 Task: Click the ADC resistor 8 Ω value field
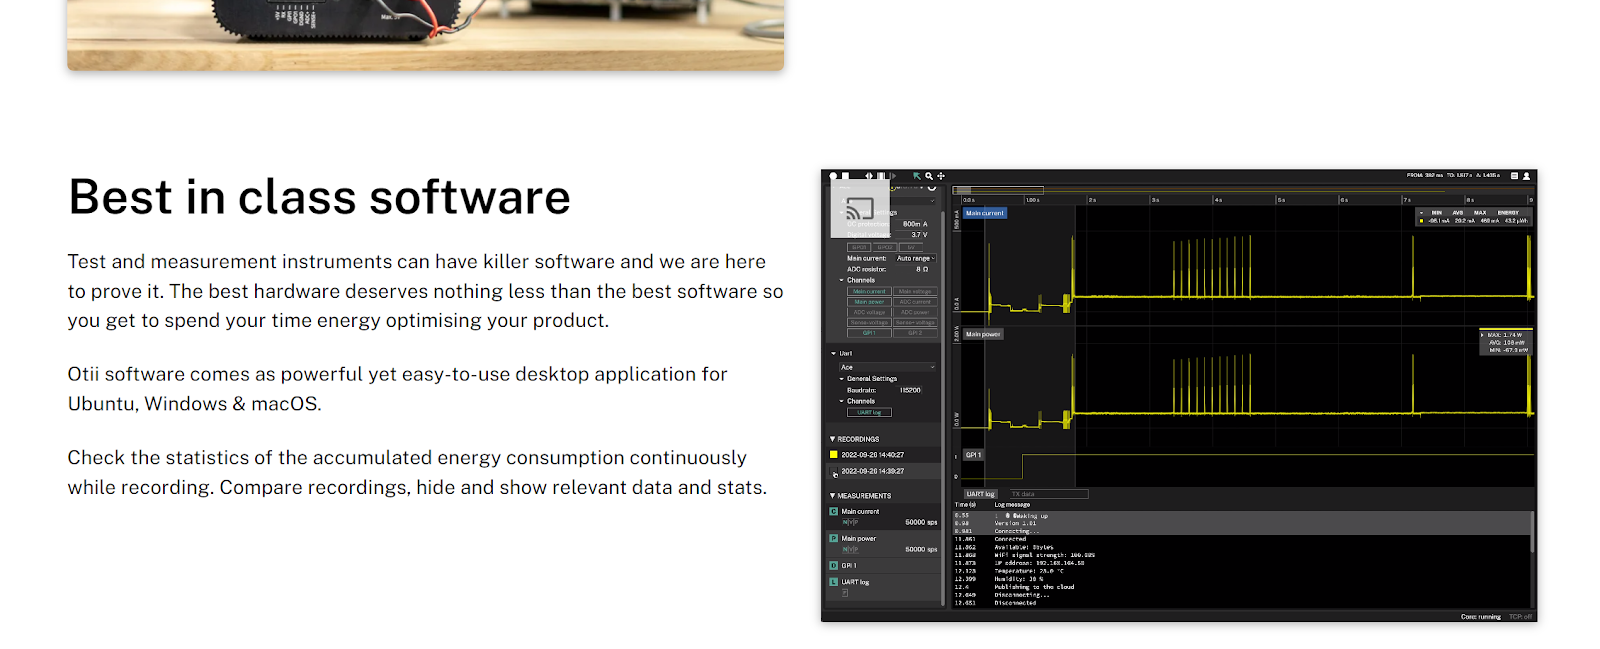916,269
